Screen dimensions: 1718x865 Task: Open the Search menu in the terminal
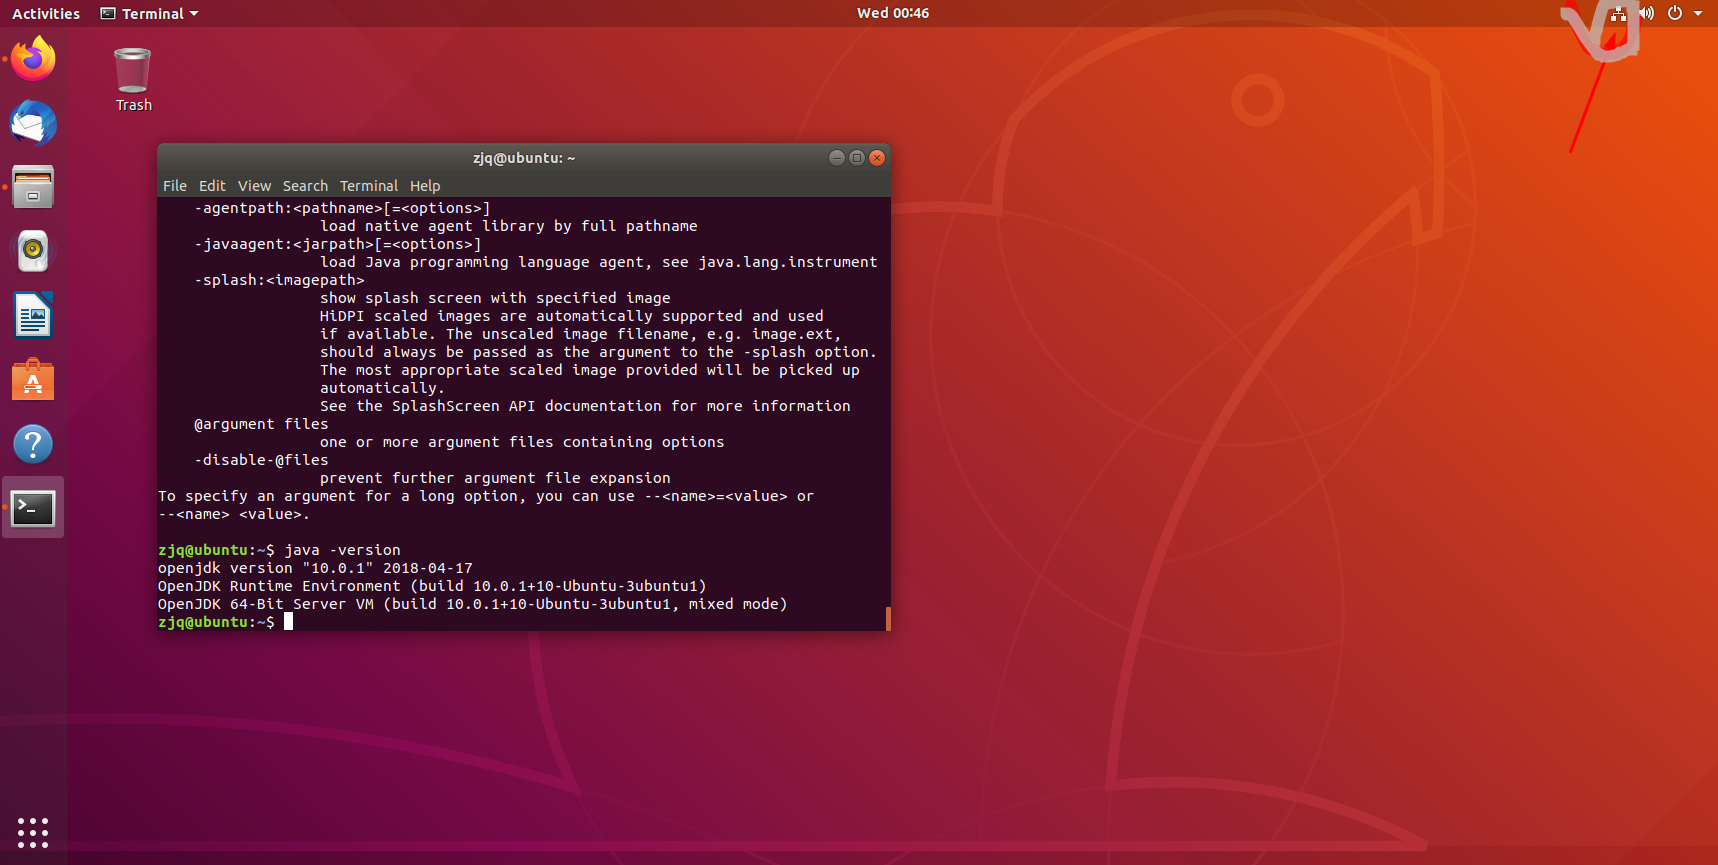point(305,186)
